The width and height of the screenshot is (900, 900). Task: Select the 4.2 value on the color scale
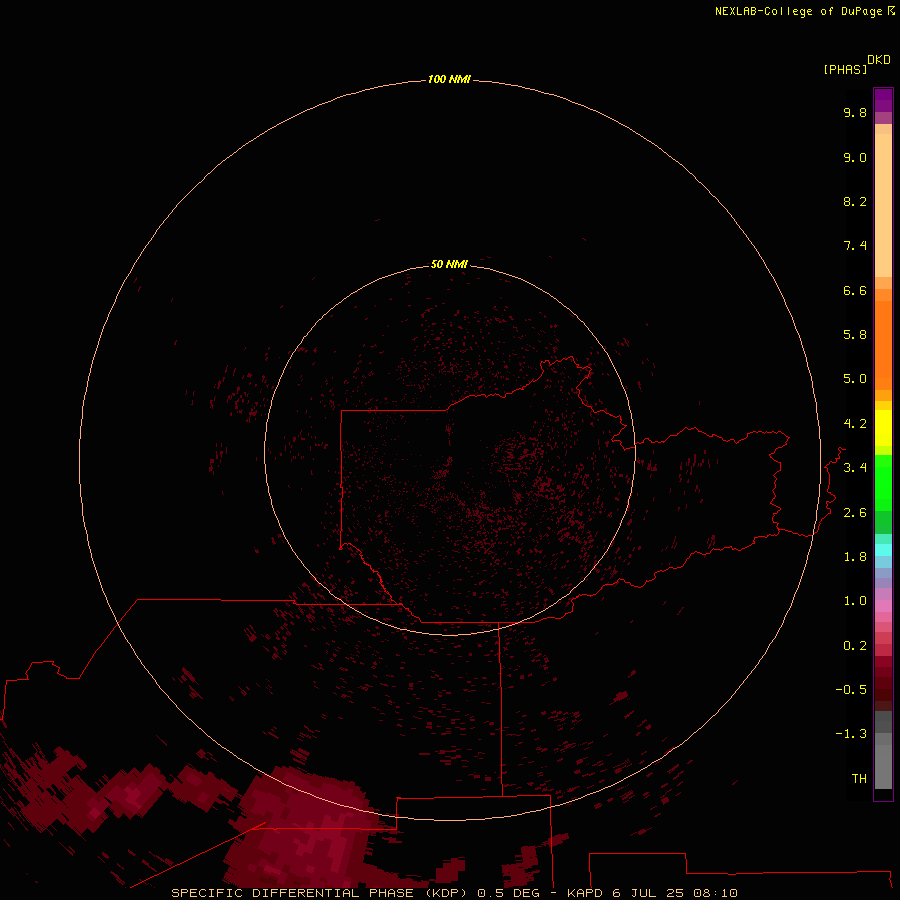point(855,424)
